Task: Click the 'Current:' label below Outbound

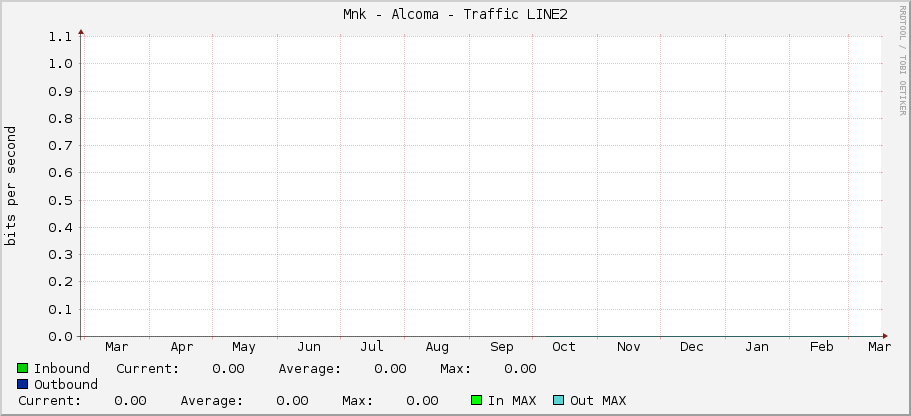Action: [x=49, y=400]
